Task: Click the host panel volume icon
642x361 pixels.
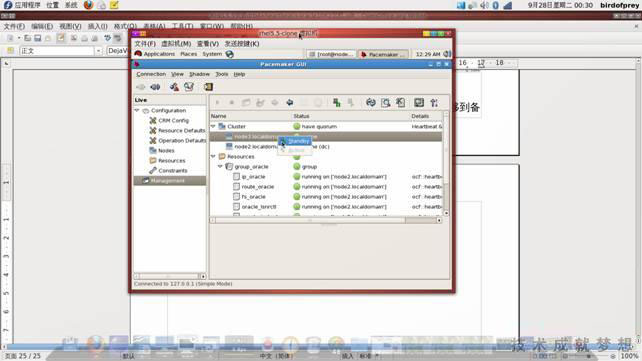Action: (x=484, y=5)
